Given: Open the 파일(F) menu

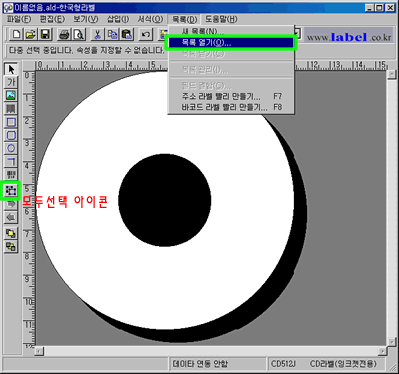Looking at the screenshot, I should (x=19, y=19).
